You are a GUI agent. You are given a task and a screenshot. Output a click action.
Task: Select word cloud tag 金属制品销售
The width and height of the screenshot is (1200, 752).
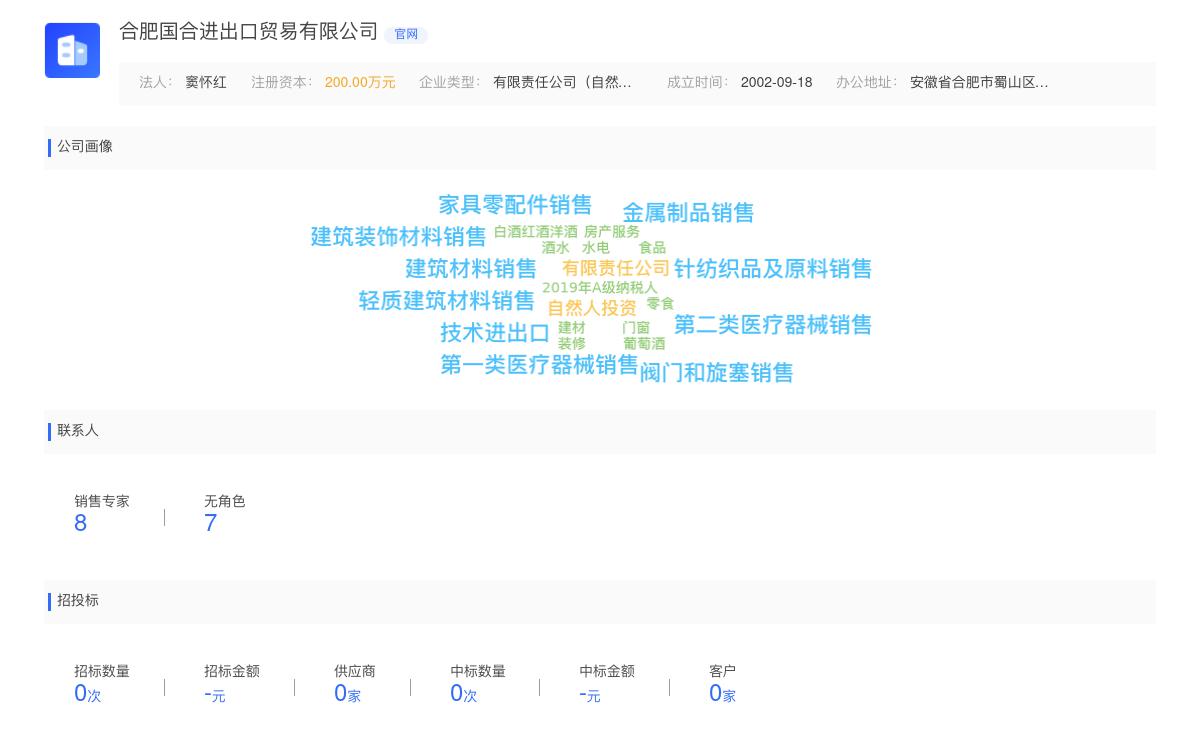(x=688, y=213)
